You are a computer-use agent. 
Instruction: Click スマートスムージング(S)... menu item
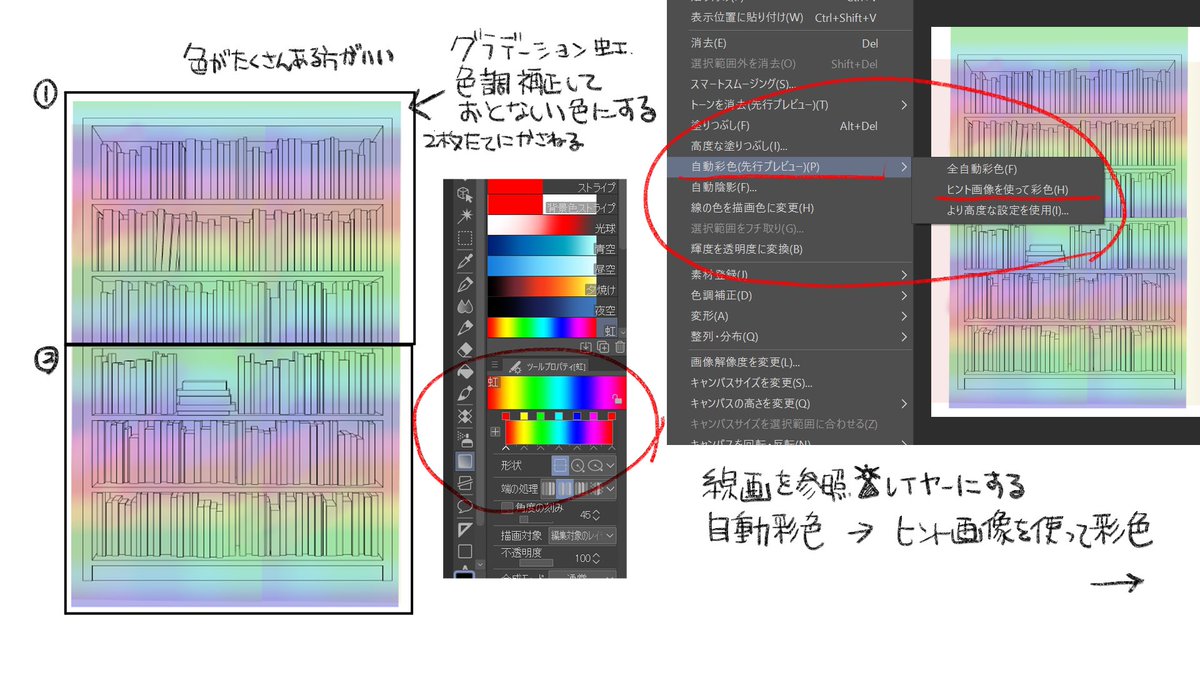pos(790,85)
